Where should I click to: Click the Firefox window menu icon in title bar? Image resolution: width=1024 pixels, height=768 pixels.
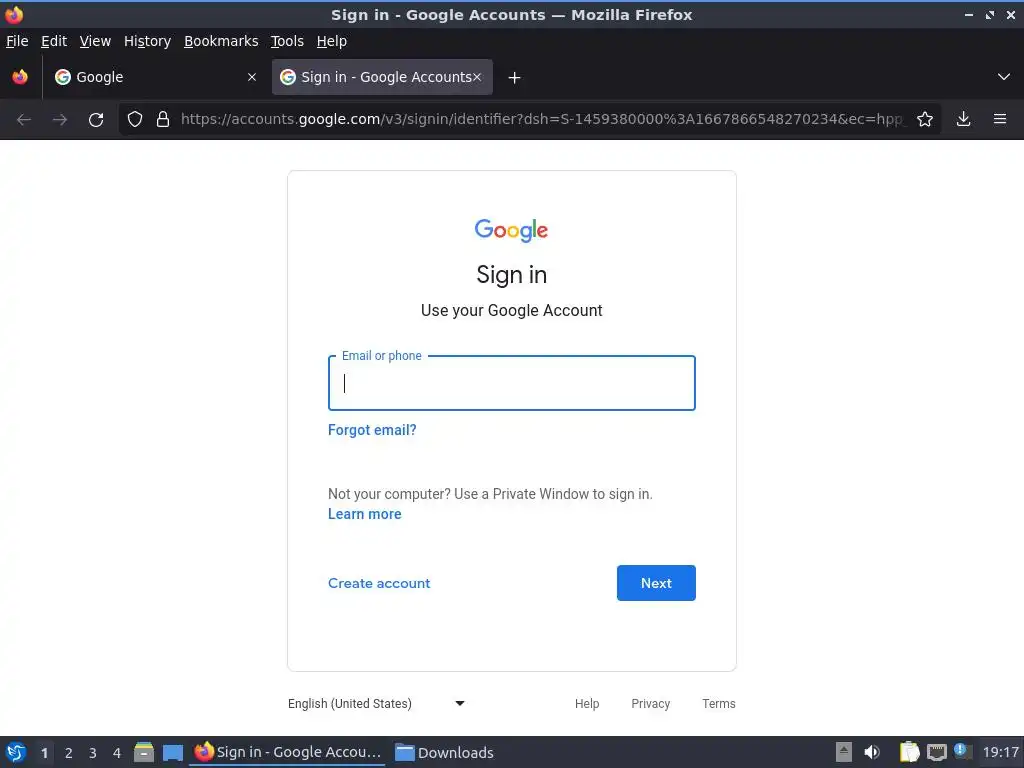[x=14, y=14]
